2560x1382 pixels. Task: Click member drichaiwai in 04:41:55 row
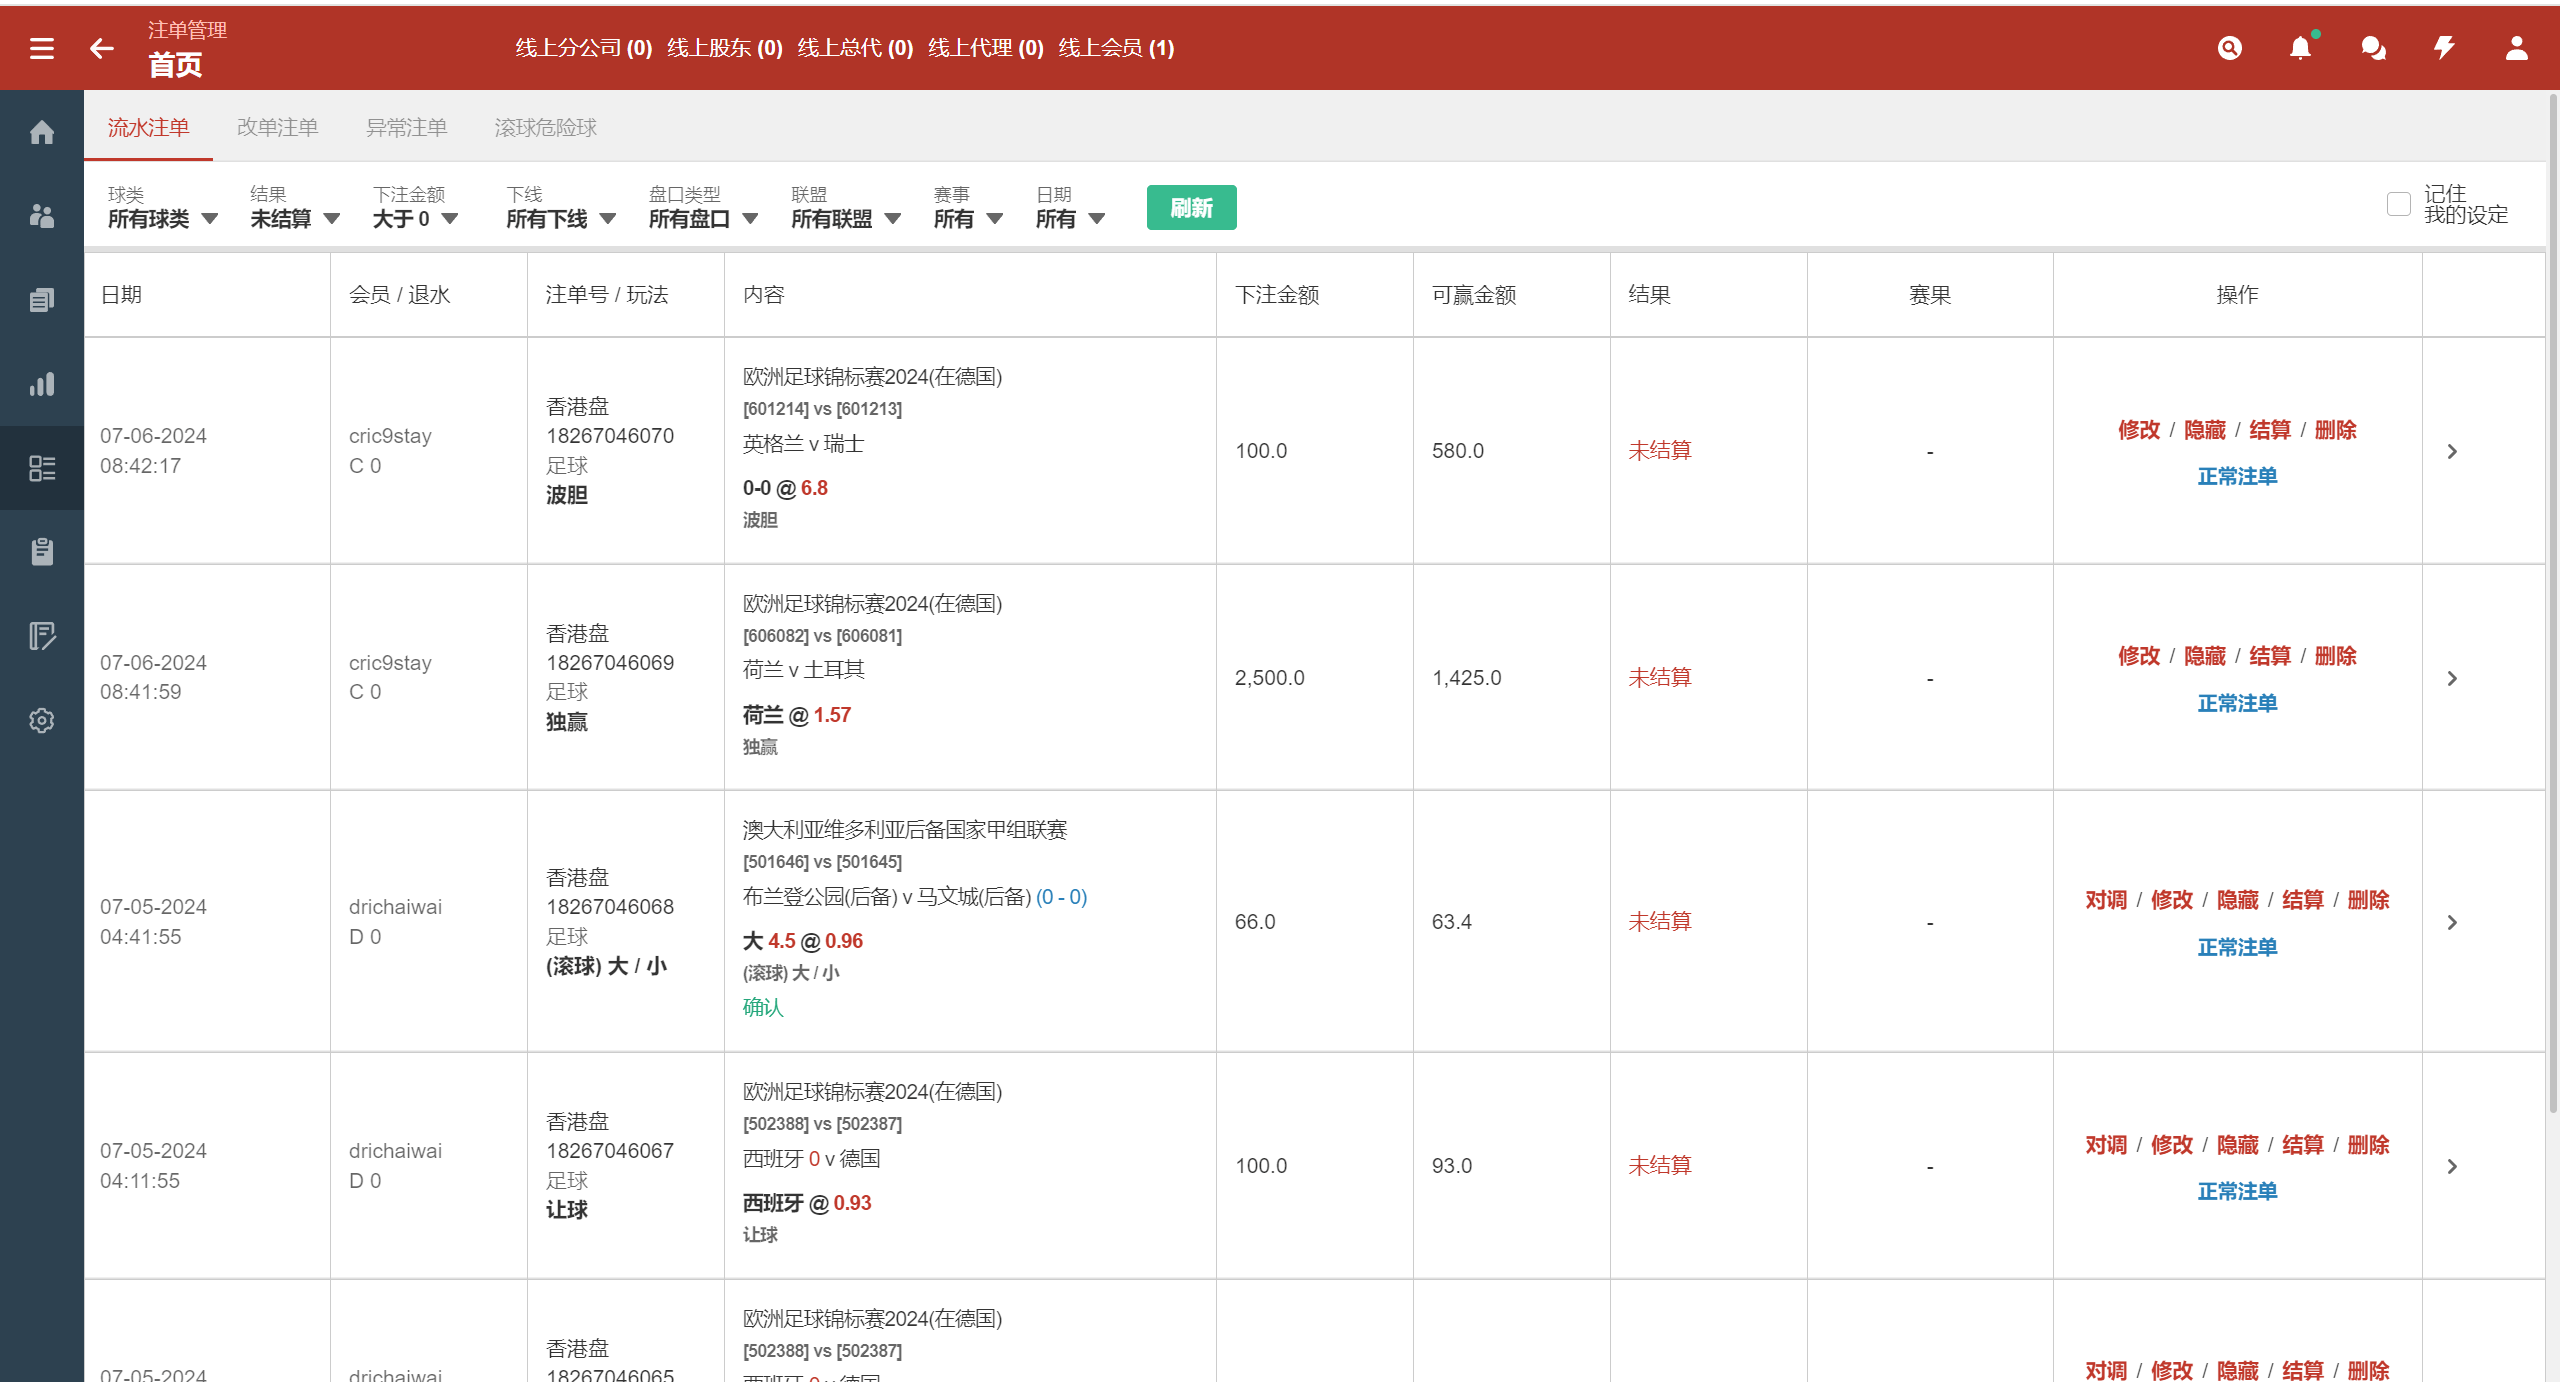tap(395, 907)
